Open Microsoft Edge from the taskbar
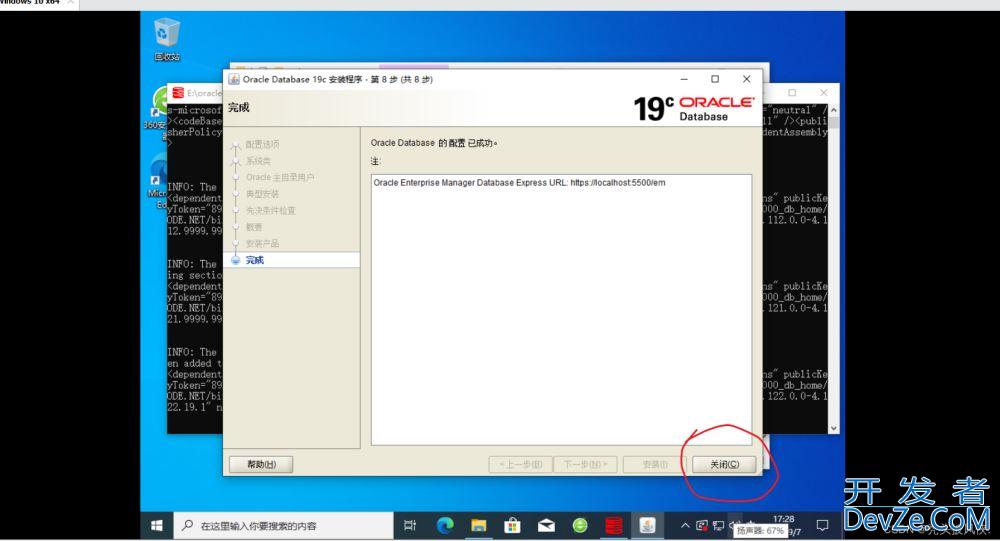1000x541 pixels. (445, 526)
